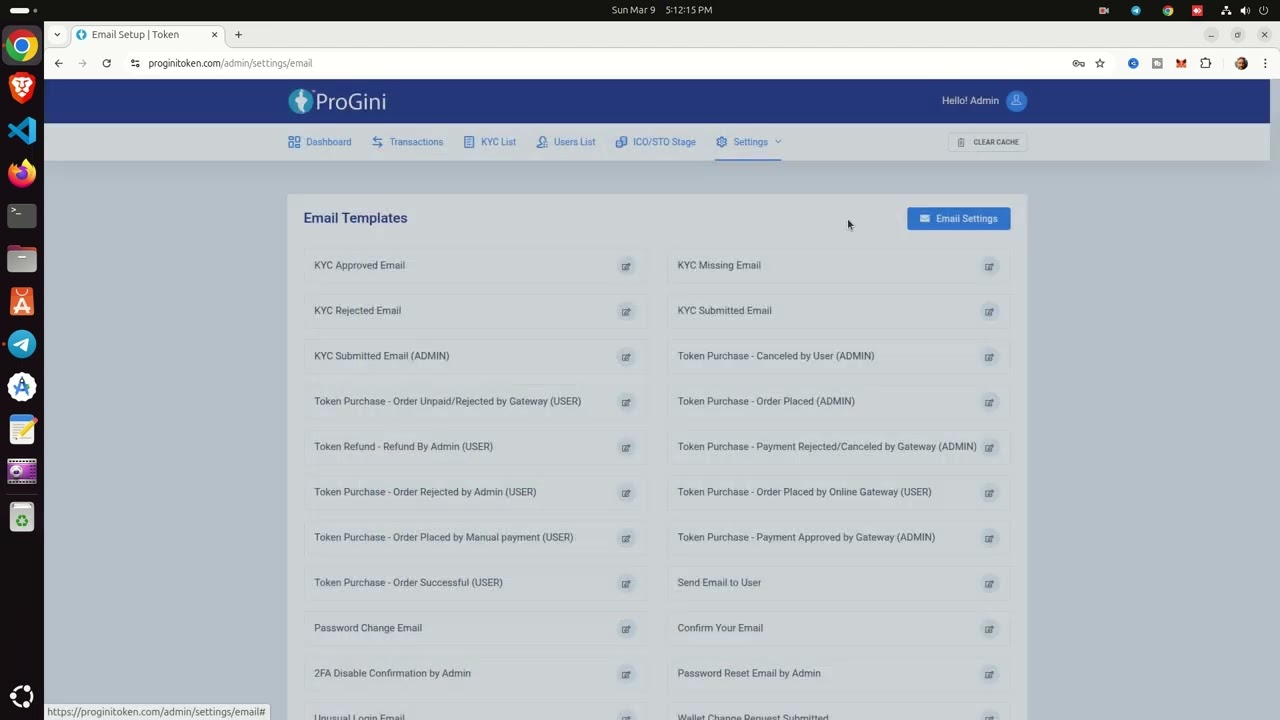Bookmark this page with star icon
The height and width of the screenshot is (720, 1280).
coord(1100,63)
